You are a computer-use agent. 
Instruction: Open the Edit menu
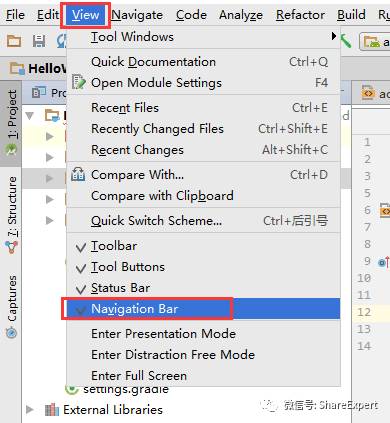[47, 15]
